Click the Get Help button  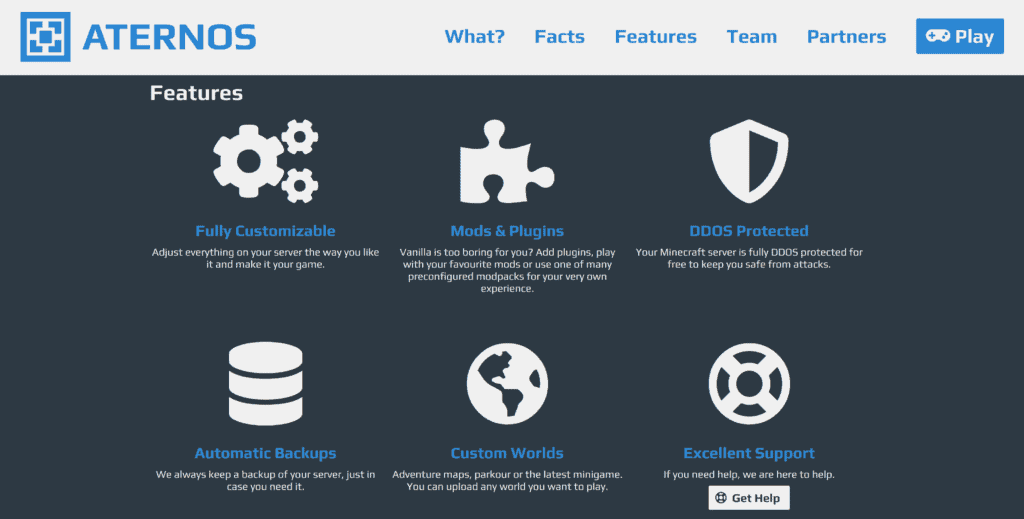(x=749, y=498)
